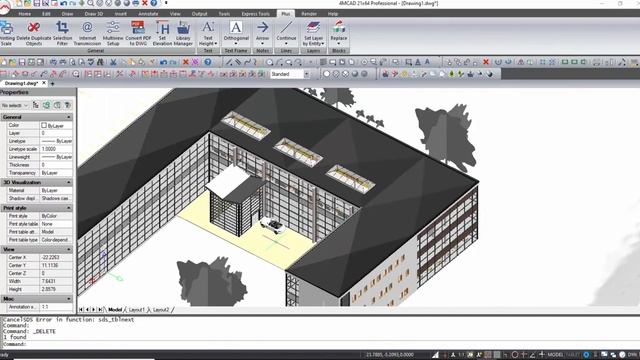640x360 pixels.
Task: Open the Home ribbon tab
Action: coord(24,14)
